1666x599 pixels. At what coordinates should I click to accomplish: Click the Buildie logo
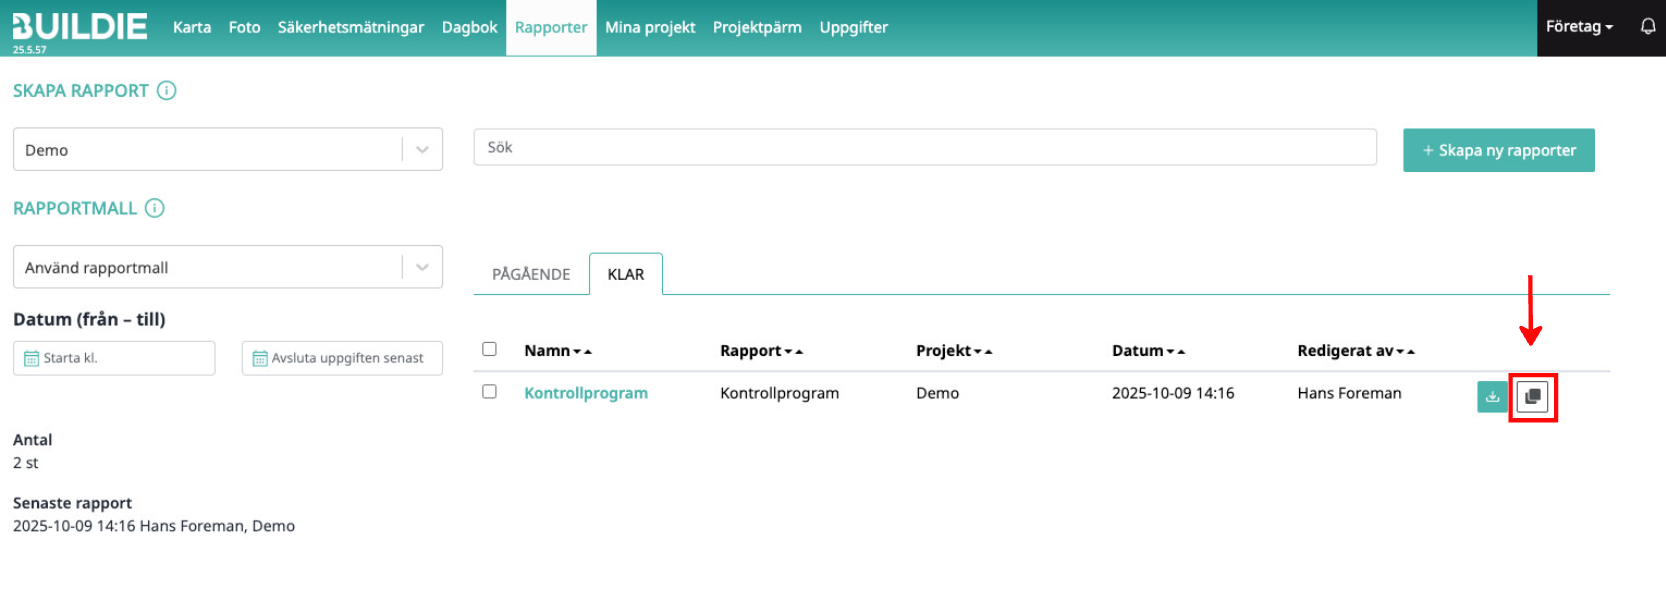tap(80, 27)
